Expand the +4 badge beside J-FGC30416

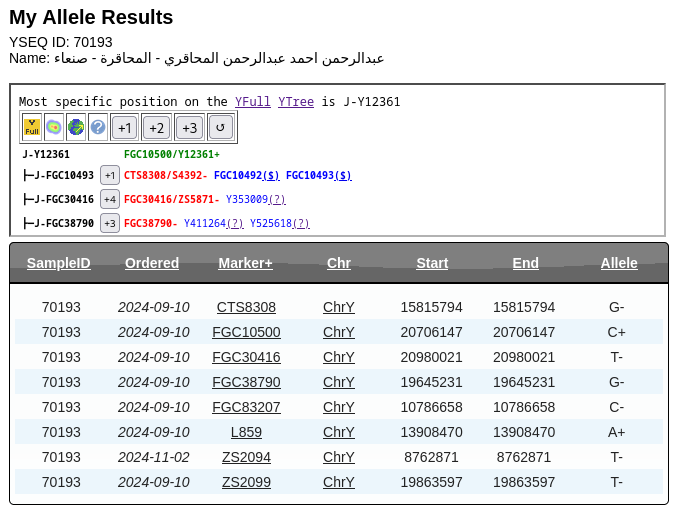[x=110, y=199]
